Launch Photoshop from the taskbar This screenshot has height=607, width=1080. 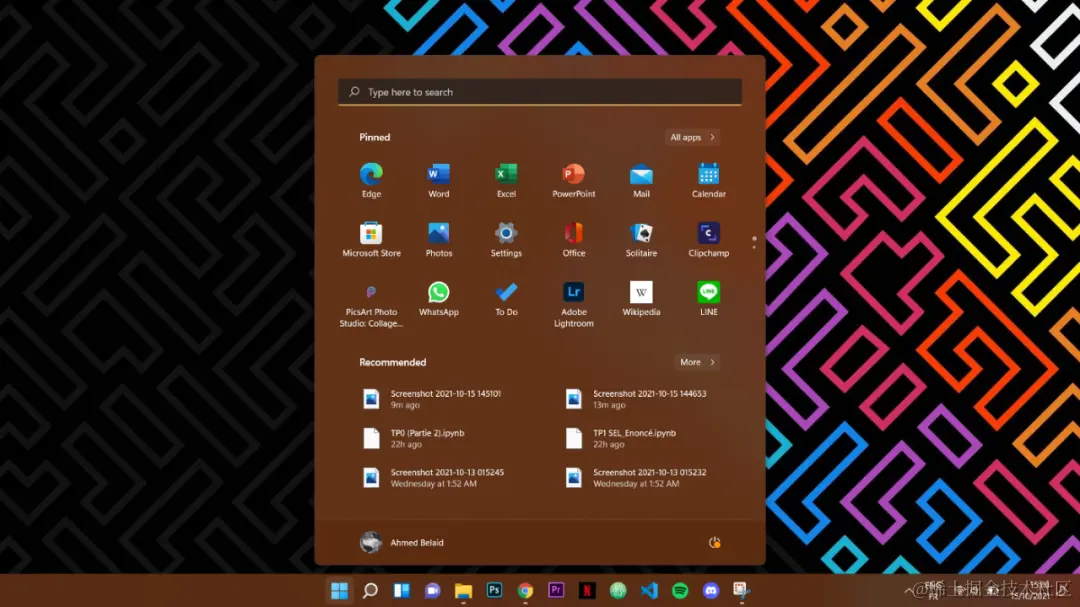(x=494, y=590)
